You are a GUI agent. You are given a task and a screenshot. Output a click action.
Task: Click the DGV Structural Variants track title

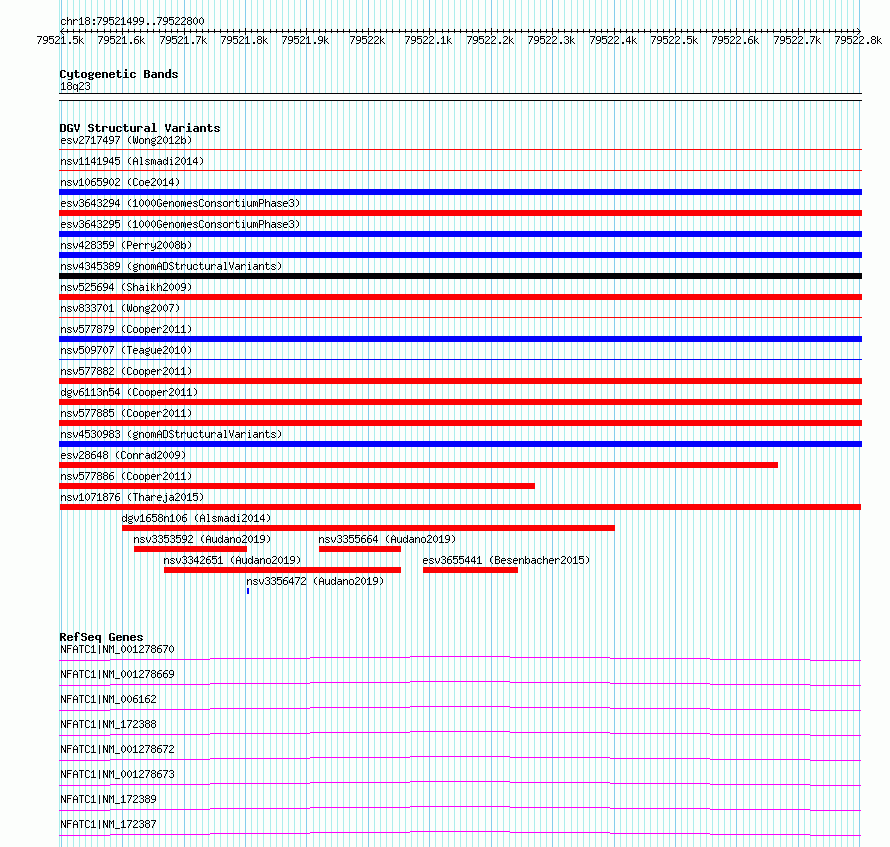(x=140, y=128)
